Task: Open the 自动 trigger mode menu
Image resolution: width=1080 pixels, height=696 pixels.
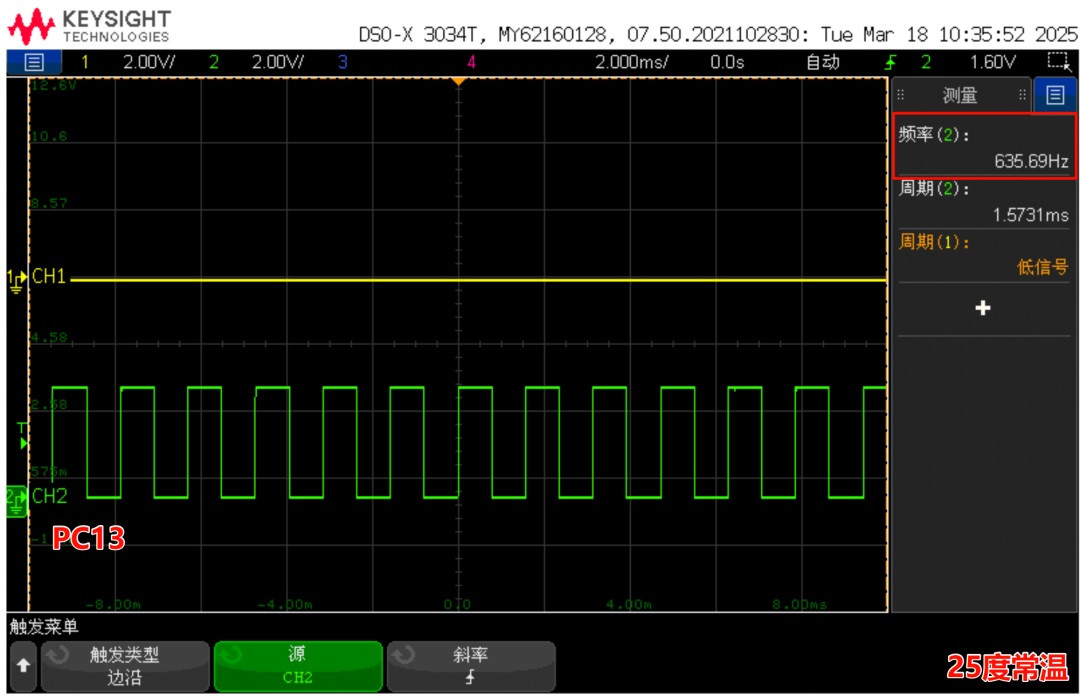Action: pyautogui.click(x=823, y=62)
